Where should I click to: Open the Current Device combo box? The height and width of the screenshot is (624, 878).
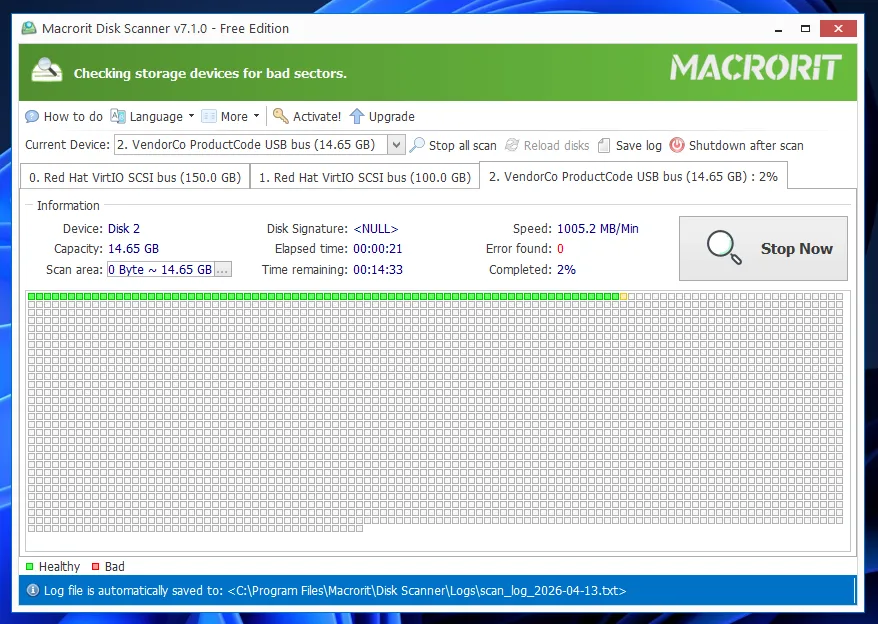point(260,145)
